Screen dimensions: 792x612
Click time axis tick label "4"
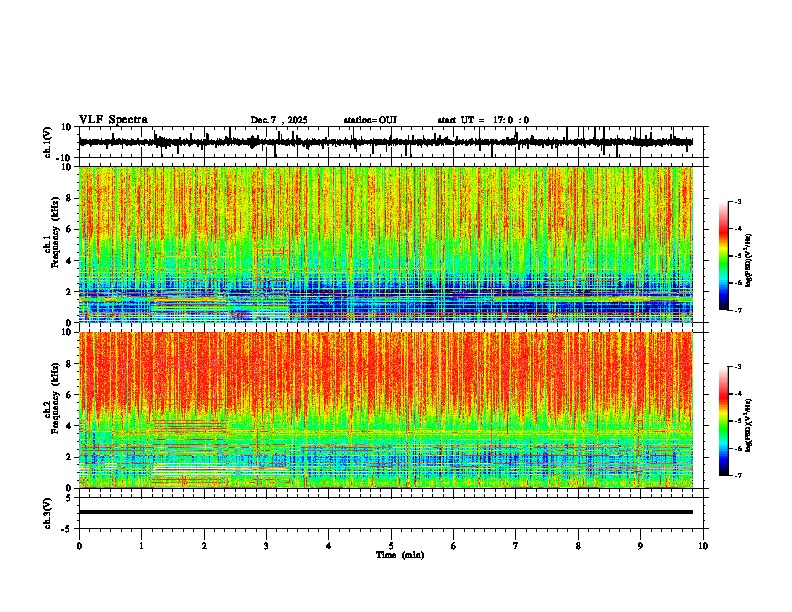pos(329,546)
